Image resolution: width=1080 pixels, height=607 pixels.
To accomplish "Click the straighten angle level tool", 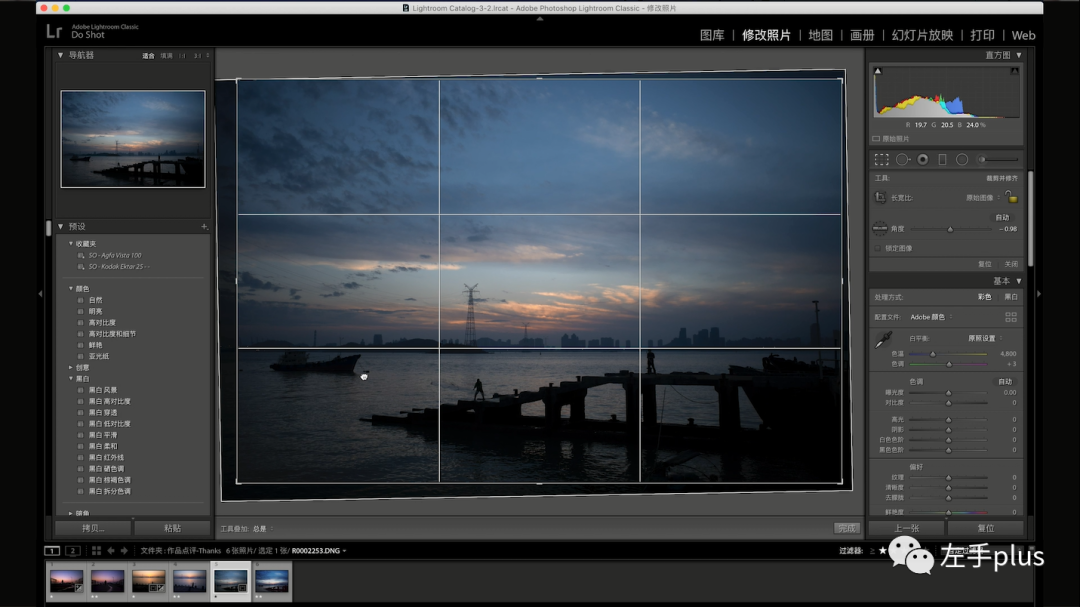I will pos(880,228).
